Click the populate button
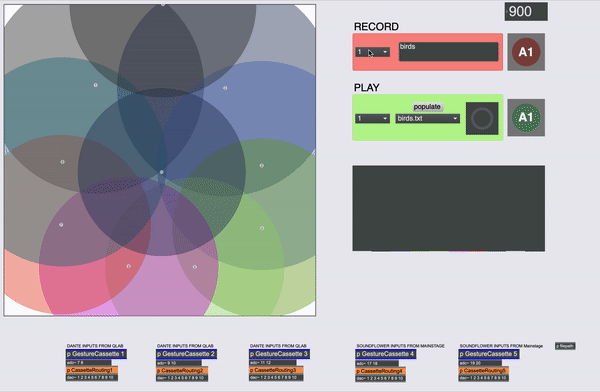Image resolution: width=600 pixels, height=392 pixels. 427,107
